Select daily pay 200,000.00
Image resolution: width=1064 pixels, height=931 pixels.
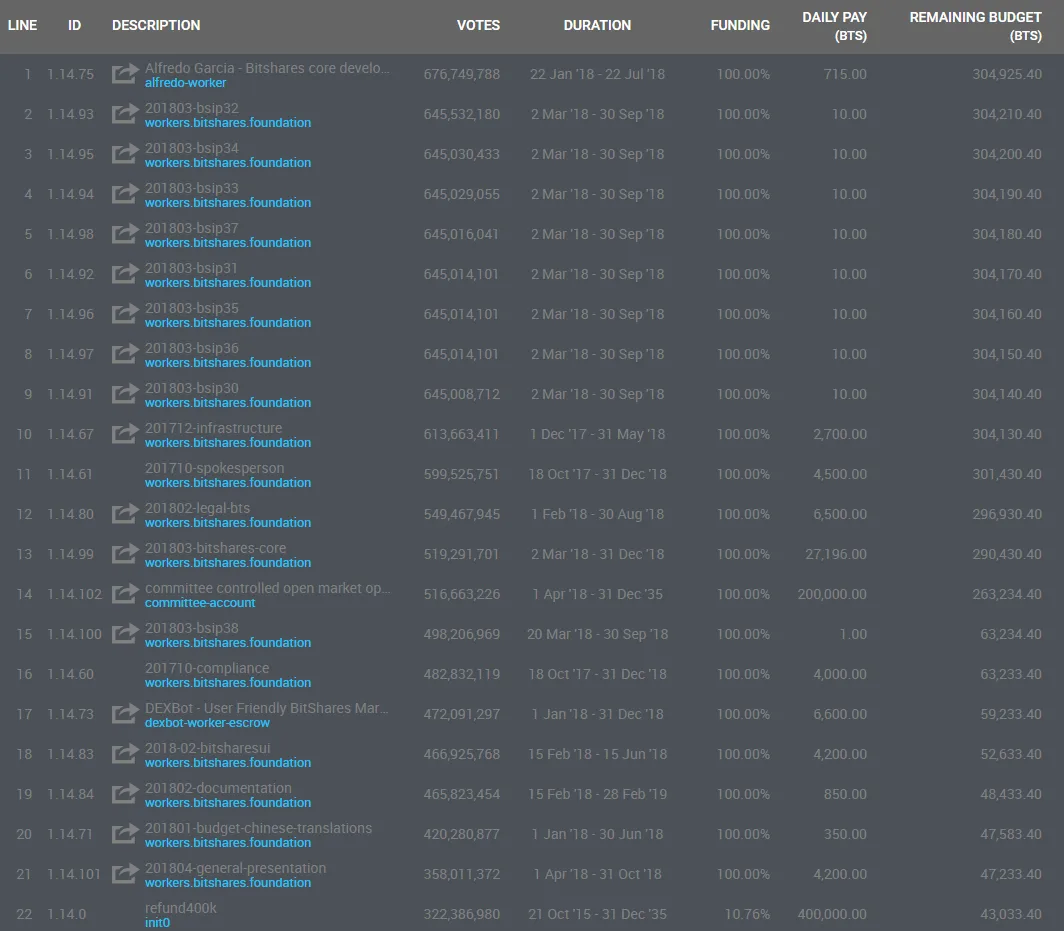[832, 594]
